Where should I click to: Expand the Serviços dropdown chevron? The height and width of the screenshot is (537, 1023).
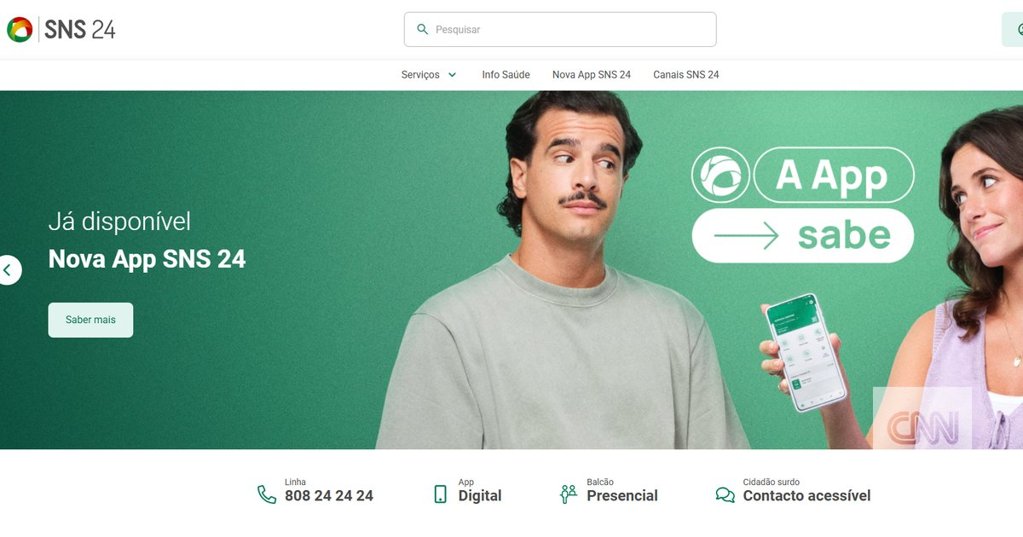coord(451,75)
